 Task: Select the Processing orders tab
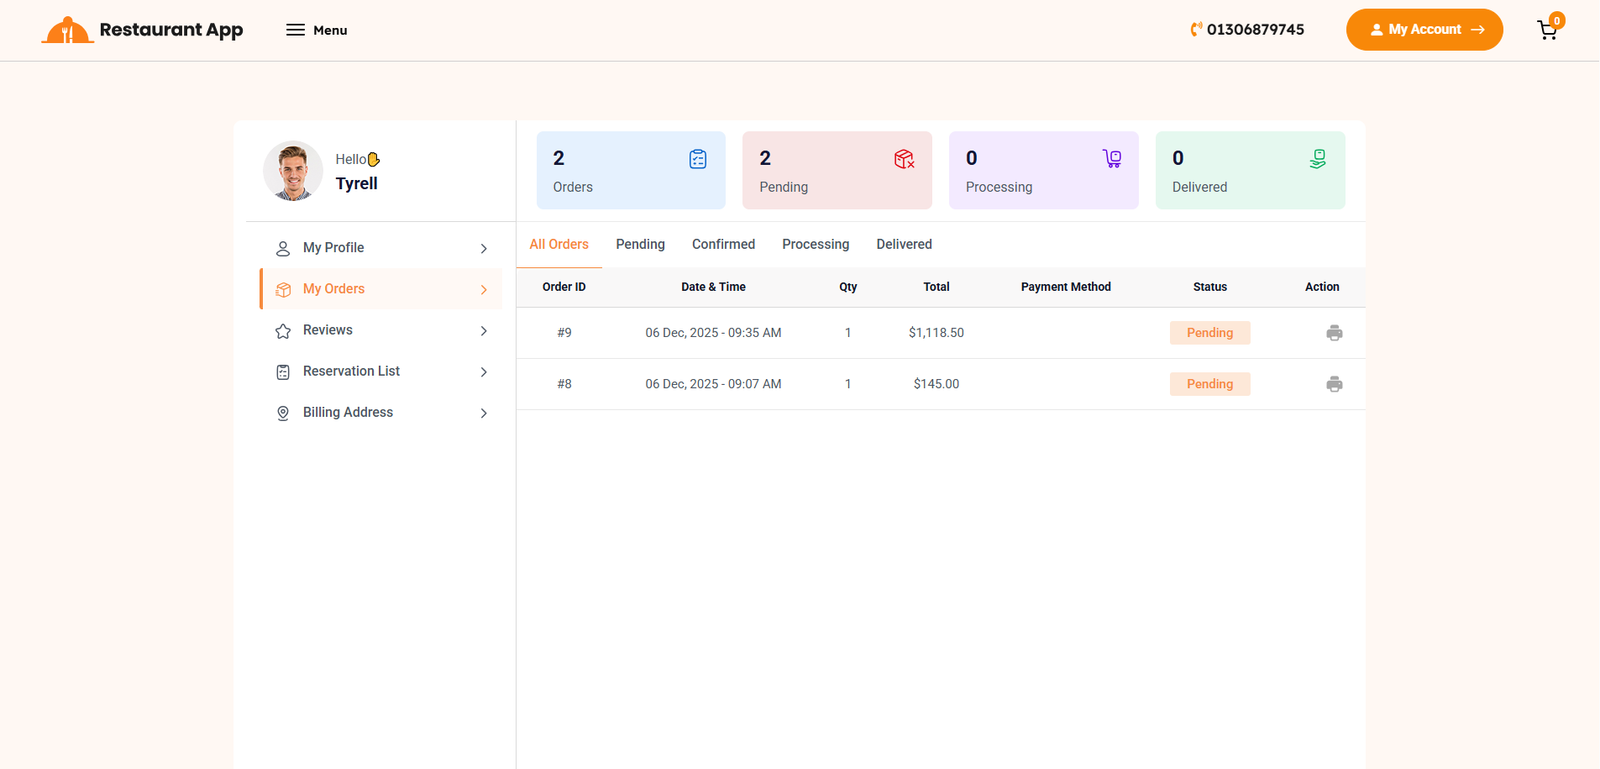pyautogui.click(x=815, y=244)
